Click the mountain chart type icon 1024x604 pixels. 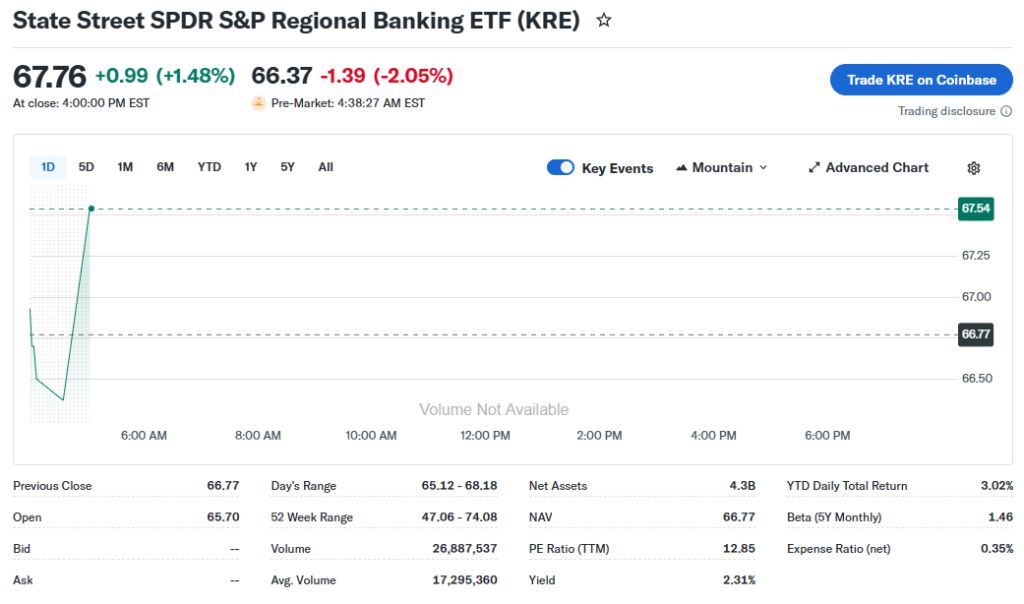click(682, 168)
